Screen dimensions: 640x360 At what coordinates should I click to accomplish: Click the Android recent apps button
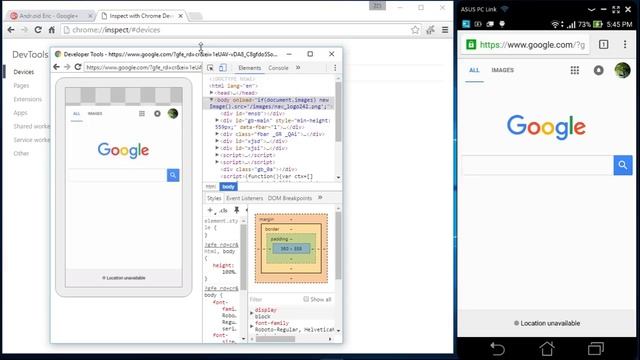point(596,349)
